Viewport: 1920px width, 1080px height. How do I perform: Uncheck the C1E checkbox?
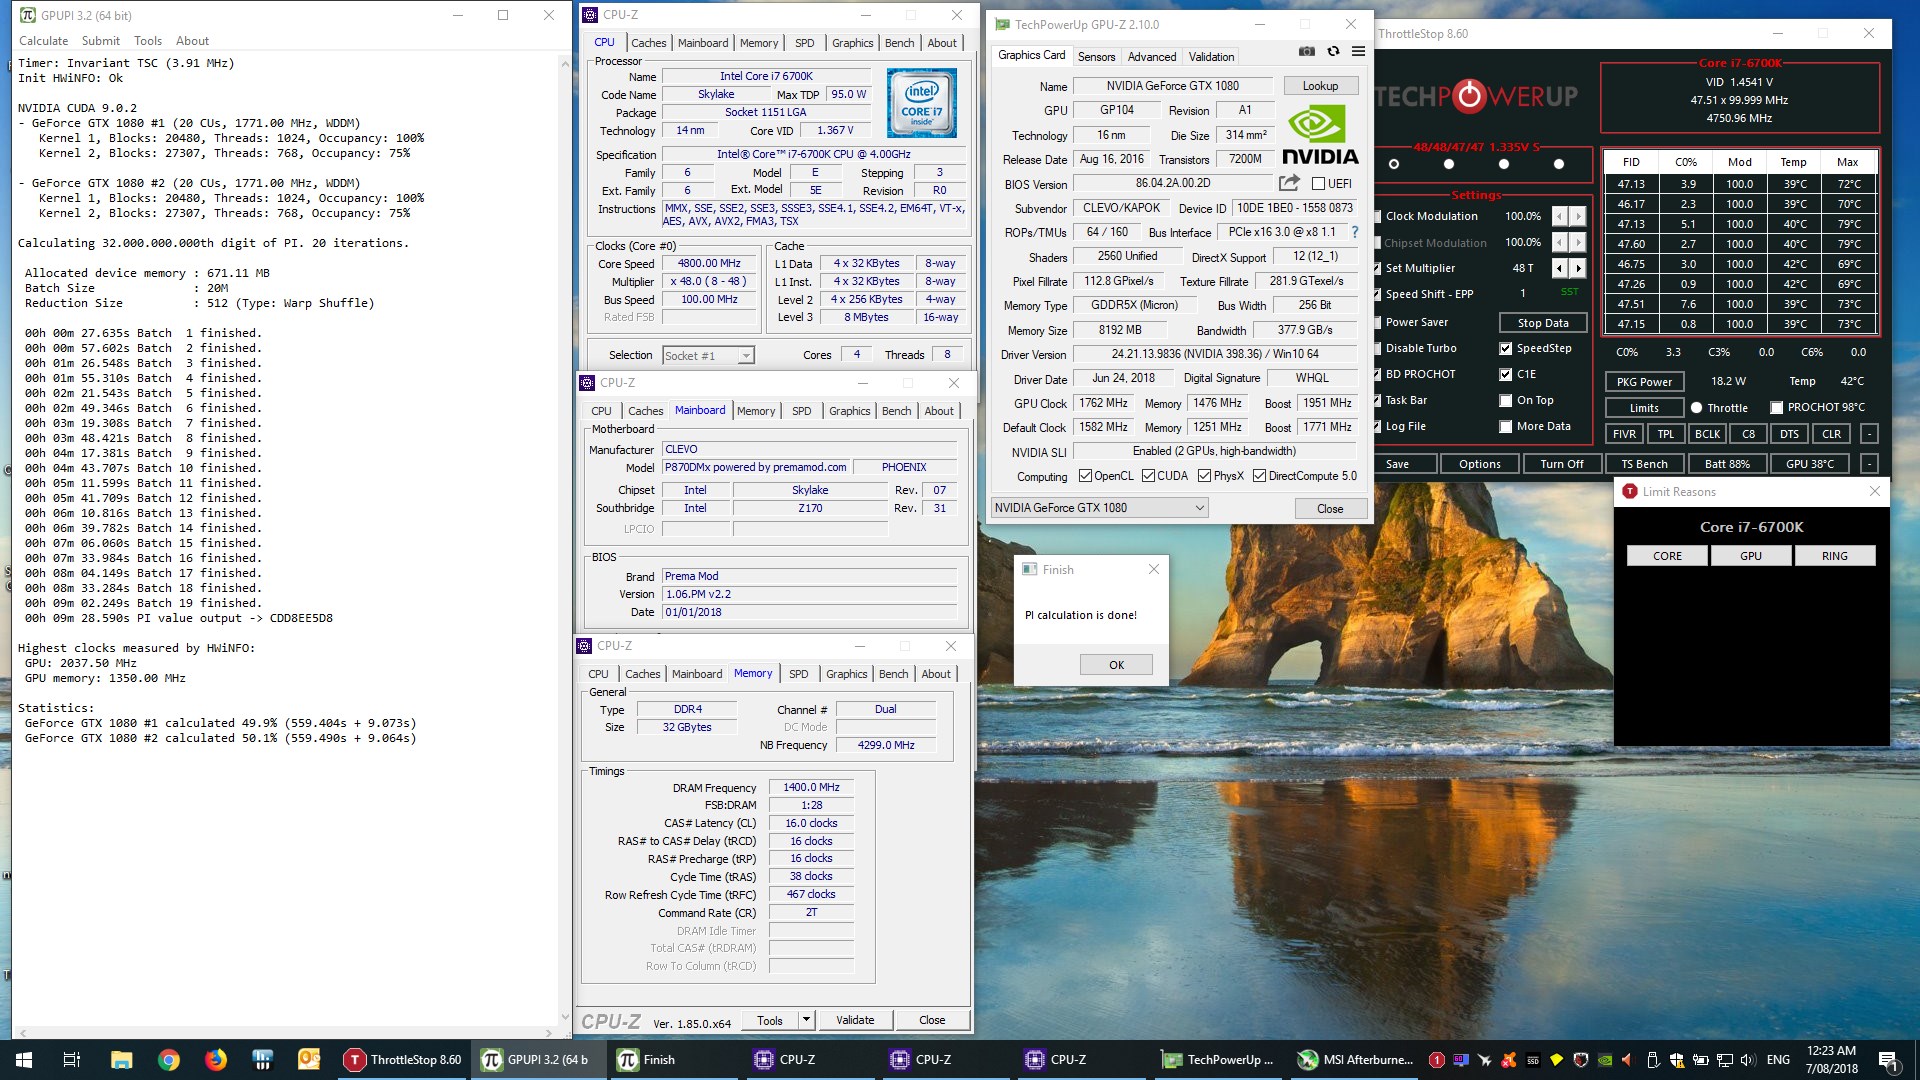click(1505, 375)
